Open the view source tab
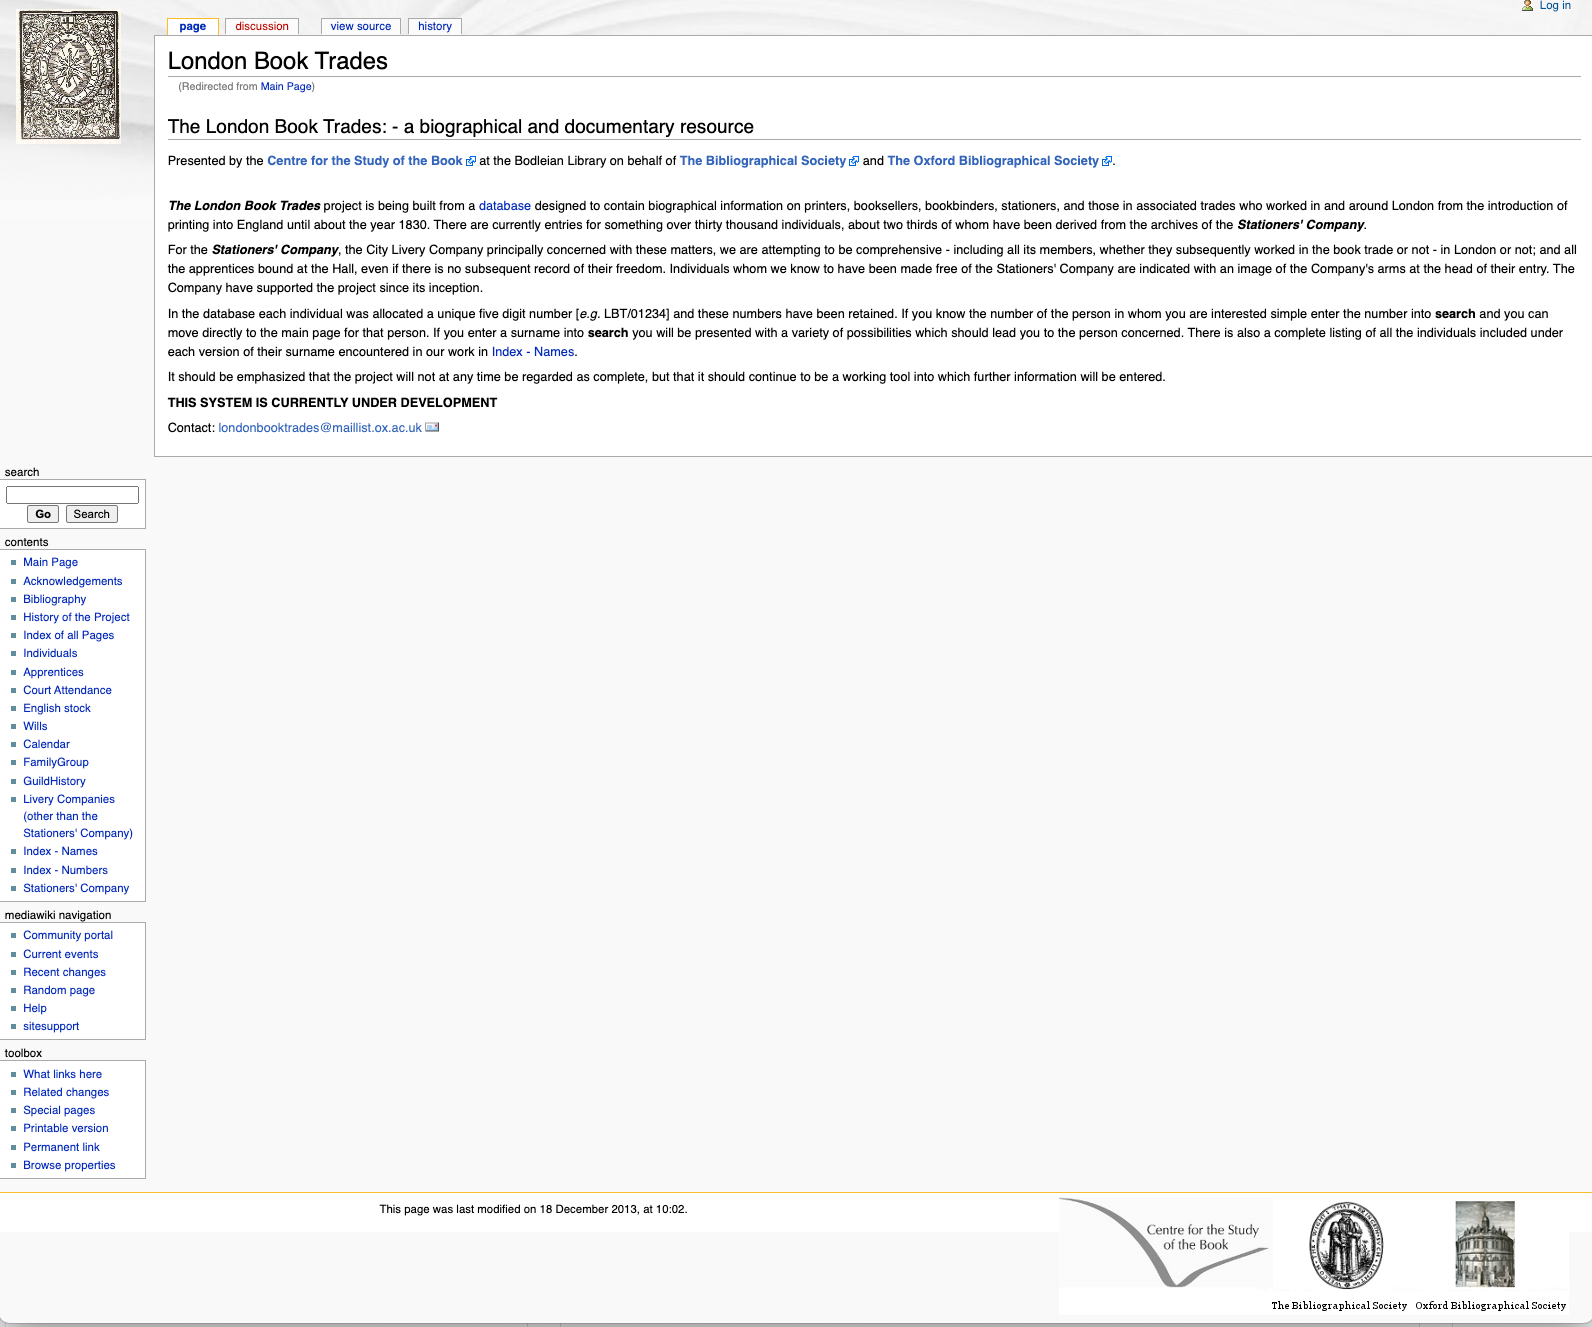 (361, 26)
